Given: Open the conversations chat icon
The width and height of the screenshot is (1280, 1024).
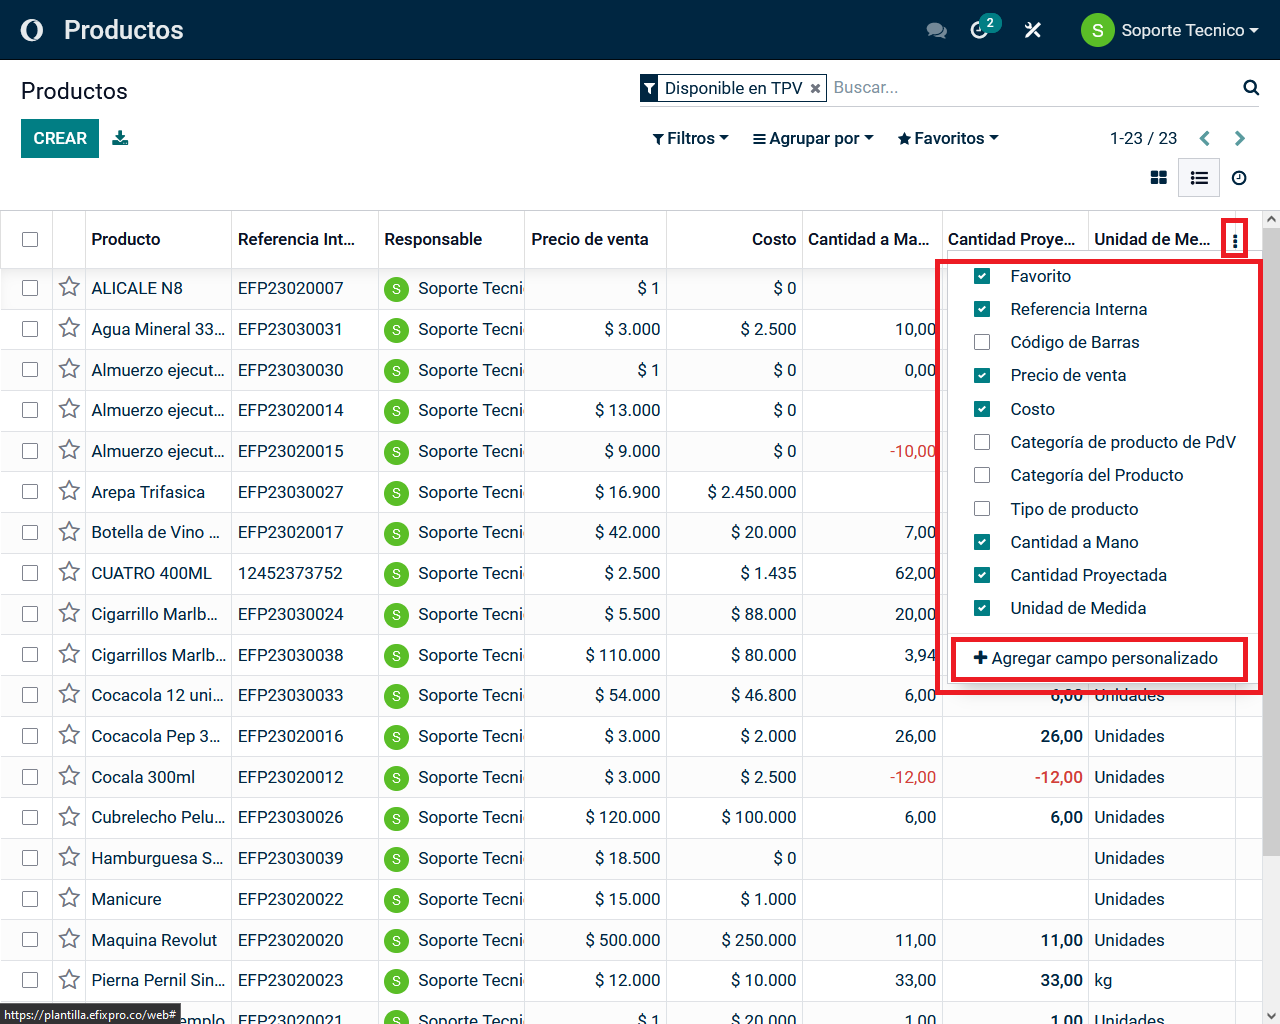Looking at the screenshot, I should [936, 30].
